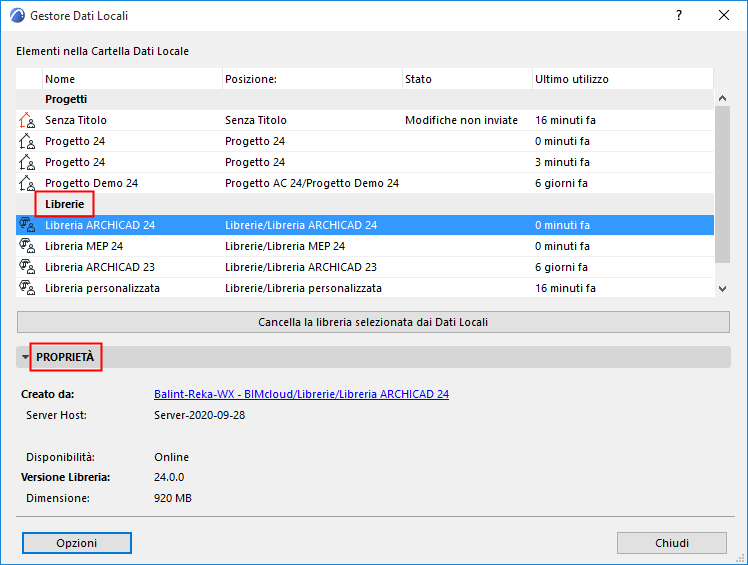Click the Online availability value
748x565 pixels.
(171, 457)
